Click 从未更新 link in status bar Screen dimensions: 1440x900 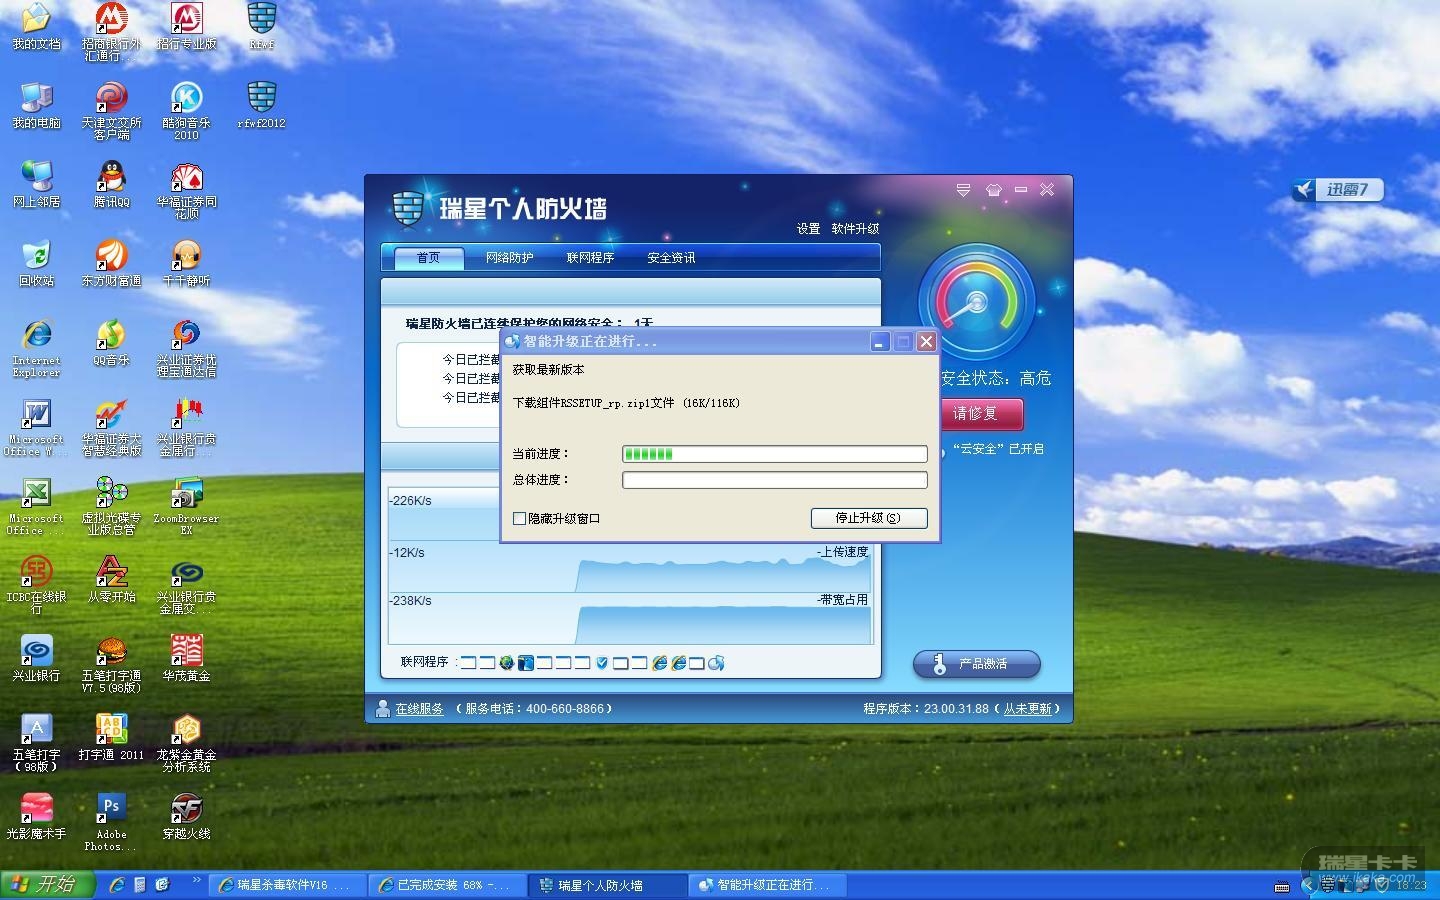[x=1027, y=709]
